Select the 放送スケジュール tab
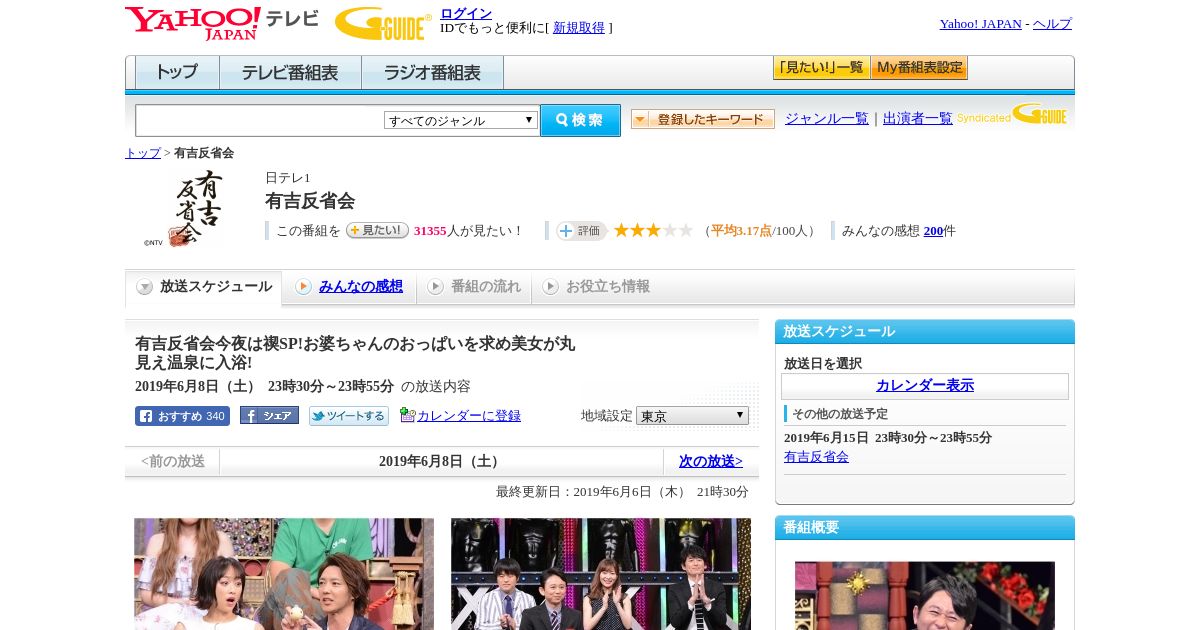 pyautogui.click(x=204, y=287)
